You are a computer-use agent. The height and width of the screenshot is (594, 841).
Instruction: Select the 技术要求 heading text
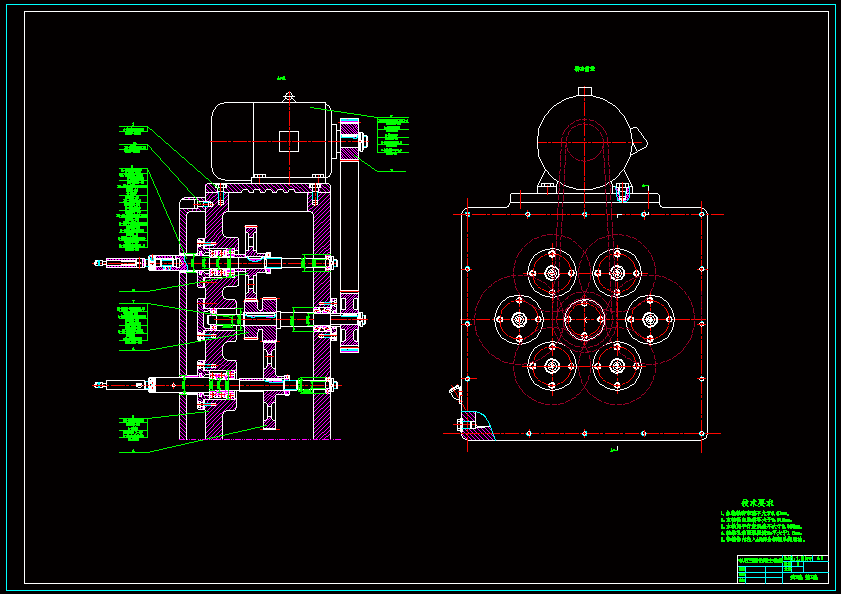coord(757,503)
